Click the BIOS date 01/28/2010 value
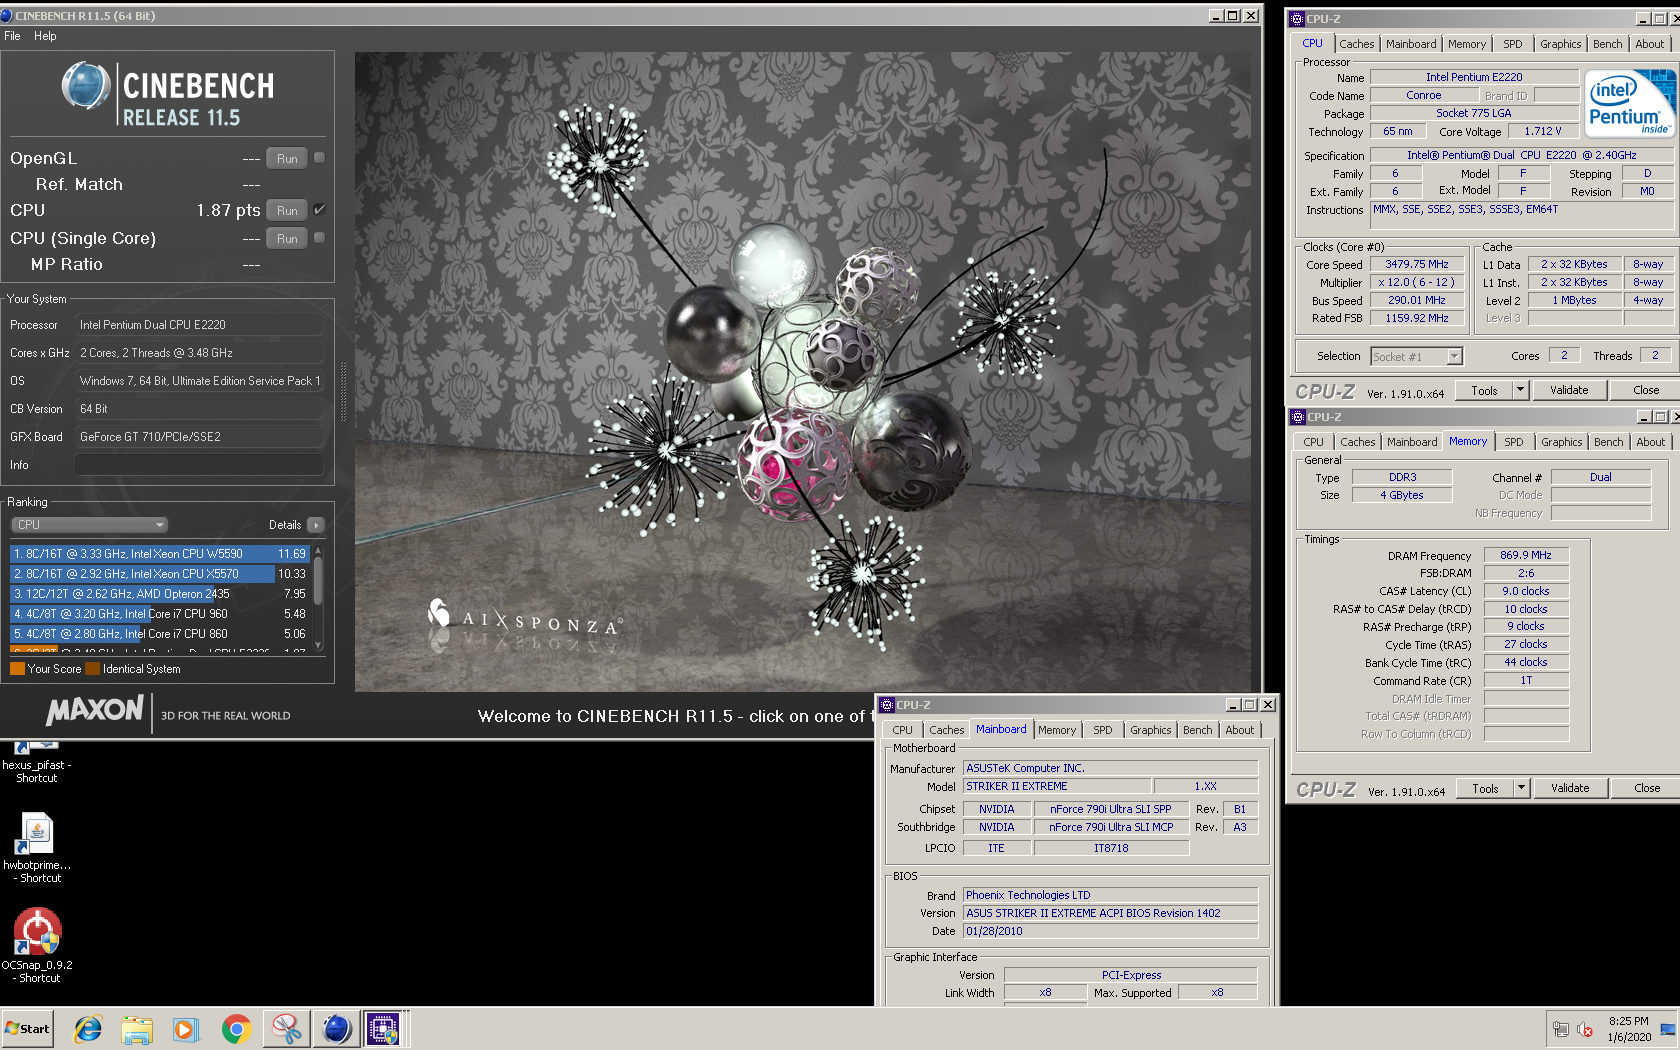1680x1050 pixels. (x=1110, y=931)
